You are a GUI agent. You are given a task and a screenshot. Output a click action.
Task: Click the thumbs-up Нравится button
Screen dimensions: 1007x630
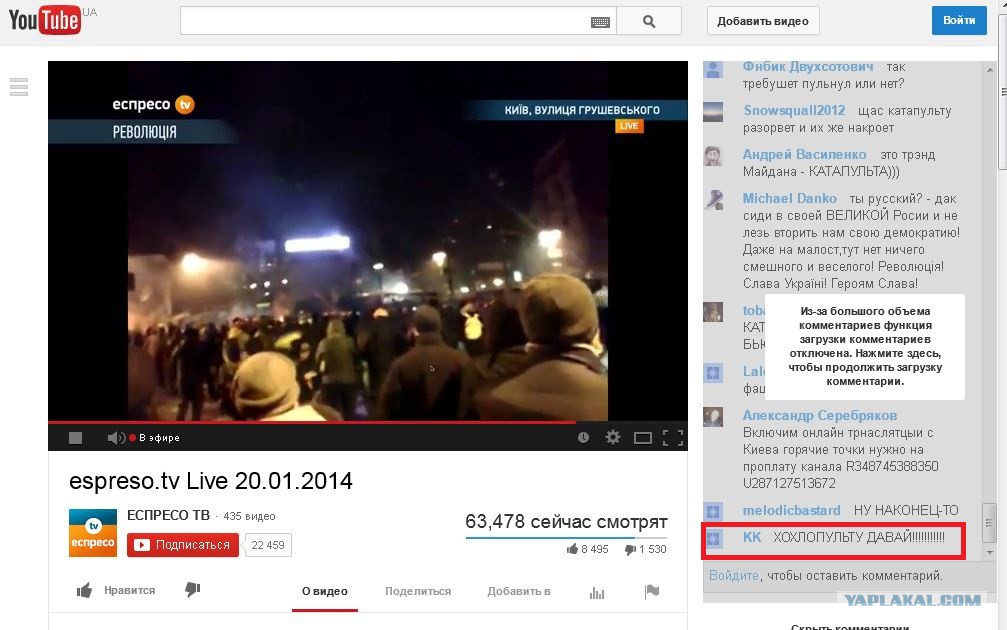coord(116,590)
